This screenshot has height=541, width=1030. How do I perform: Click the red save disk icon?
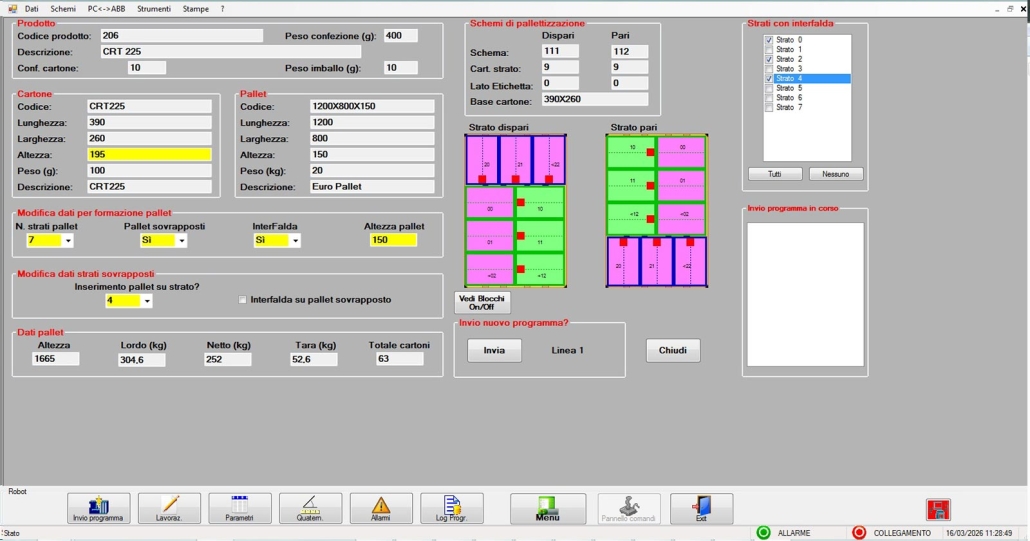938,510
